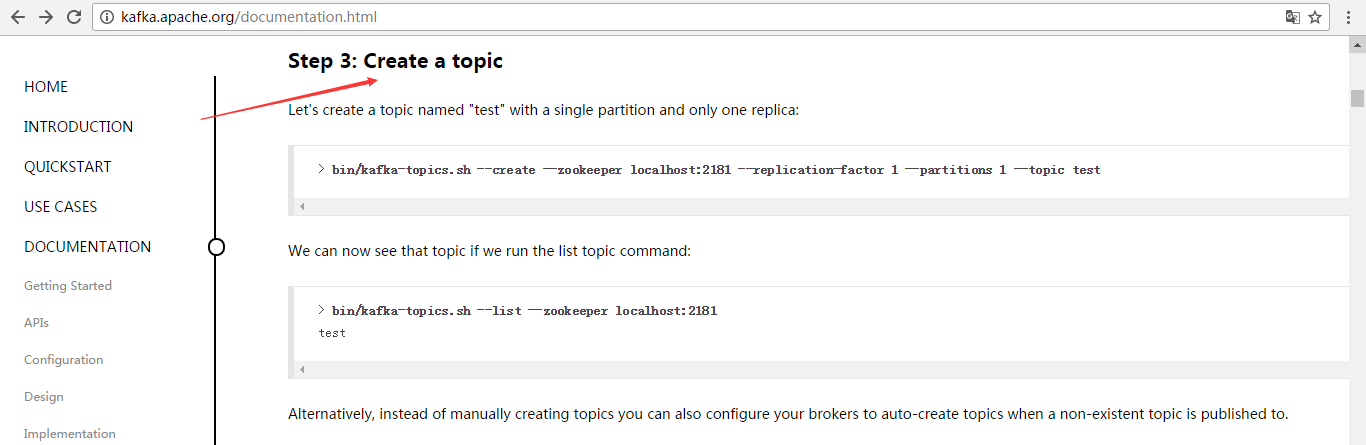
Task: Open the Design sub-link
Action: click(44, 397)
